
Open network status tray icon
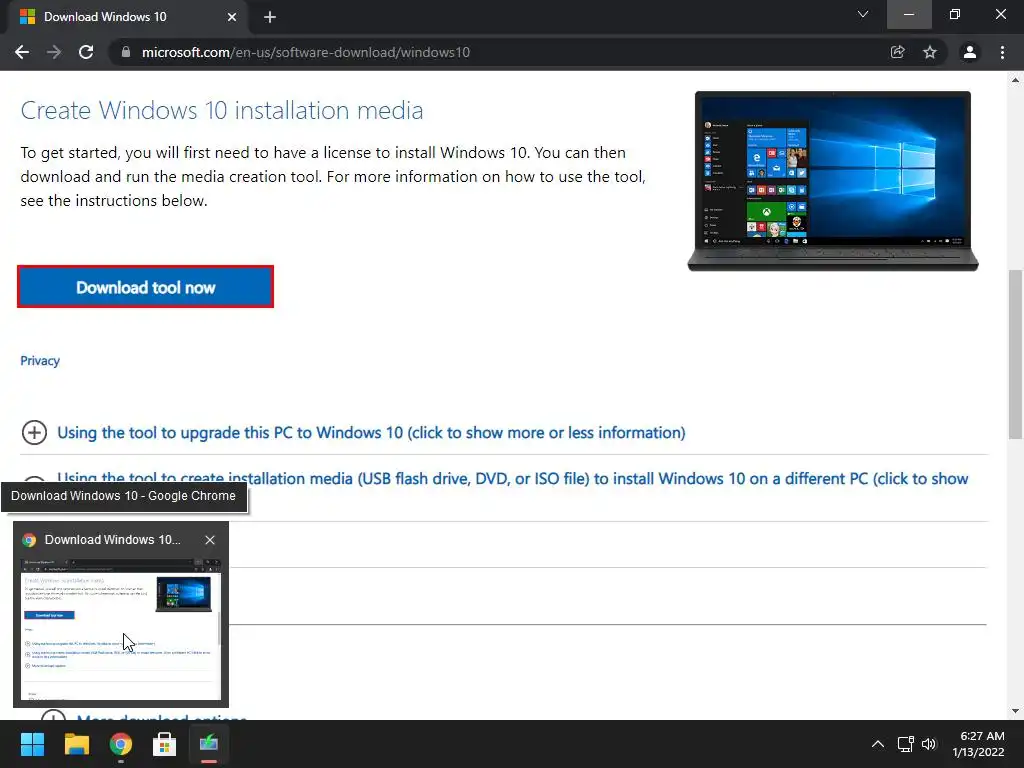[x=905, y=744]
